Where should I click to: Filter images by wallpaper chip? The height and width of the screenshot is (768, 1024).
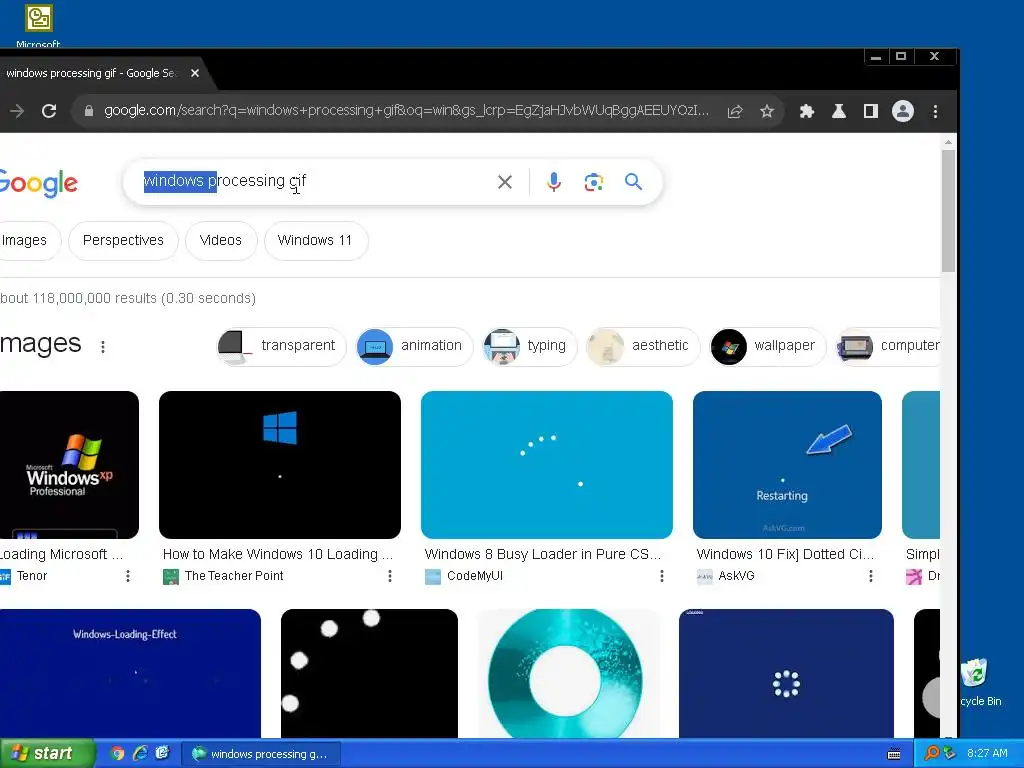point(767,346)
